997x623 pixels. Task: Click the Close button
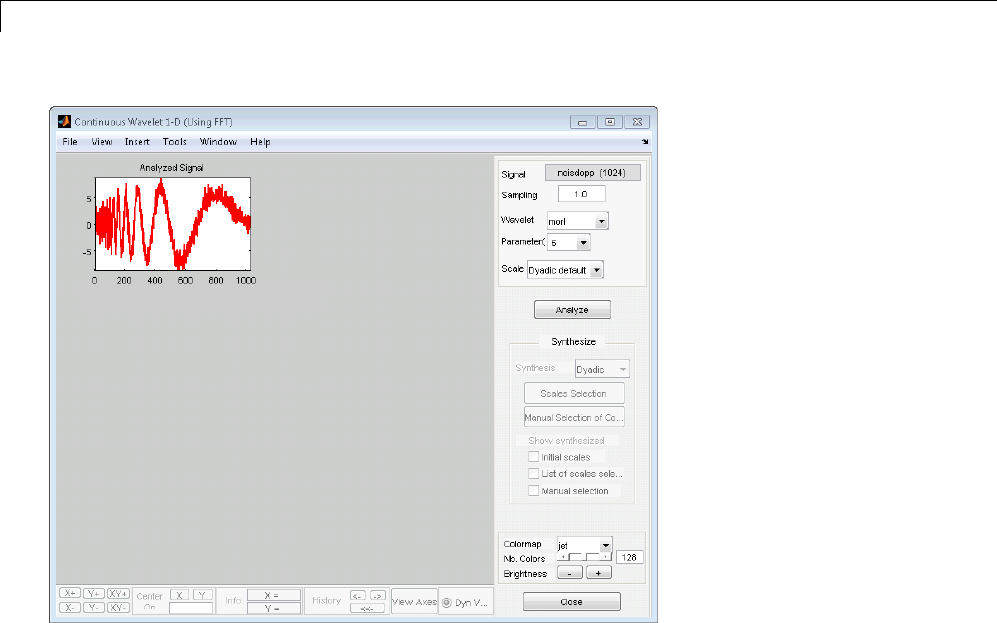coord(572,601)
